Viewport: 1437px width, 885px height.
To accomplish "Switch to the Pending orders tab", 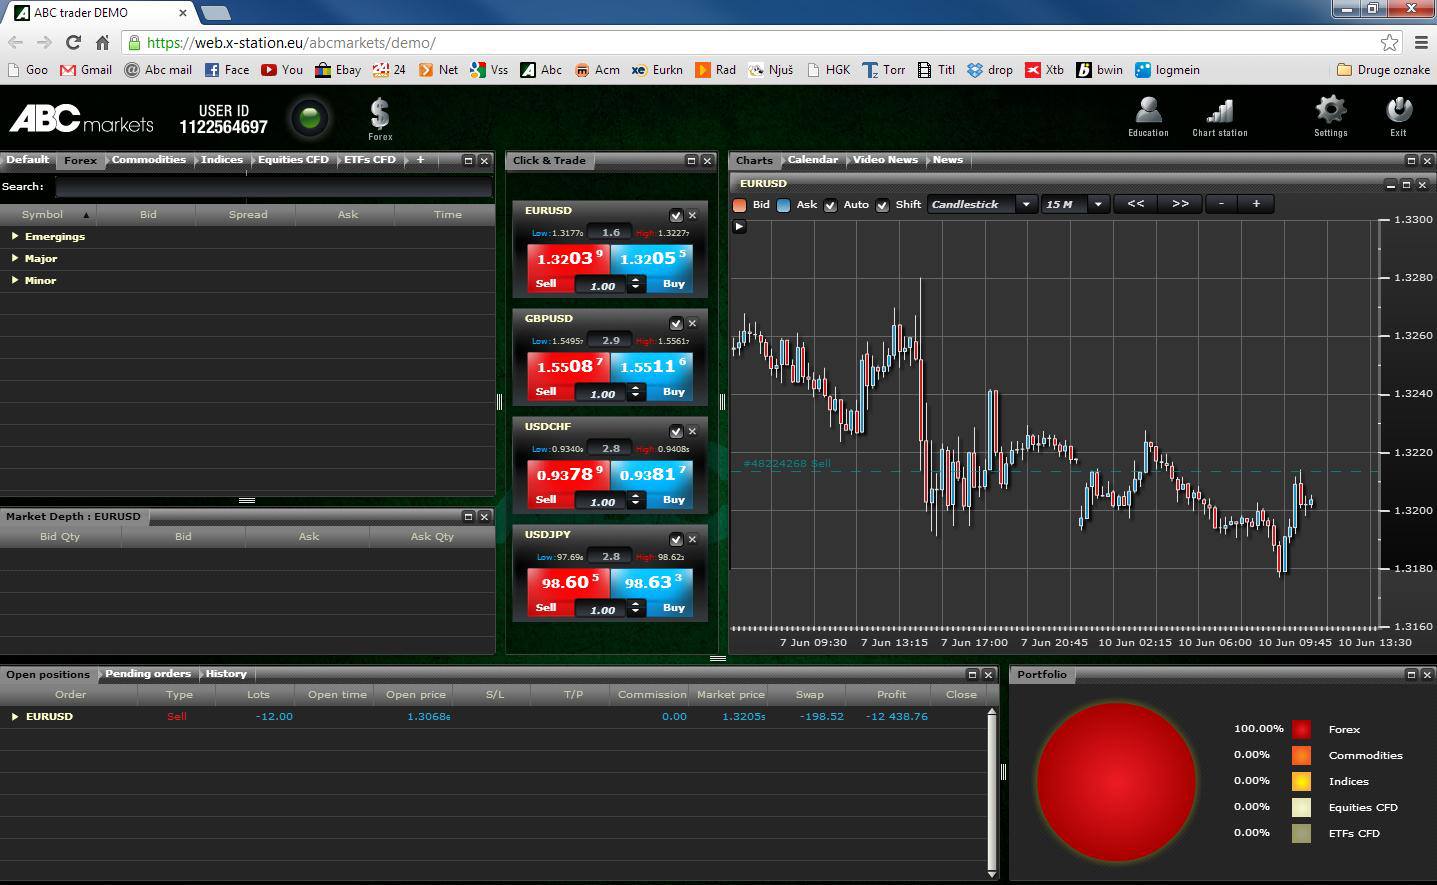I will coord(148,674).
